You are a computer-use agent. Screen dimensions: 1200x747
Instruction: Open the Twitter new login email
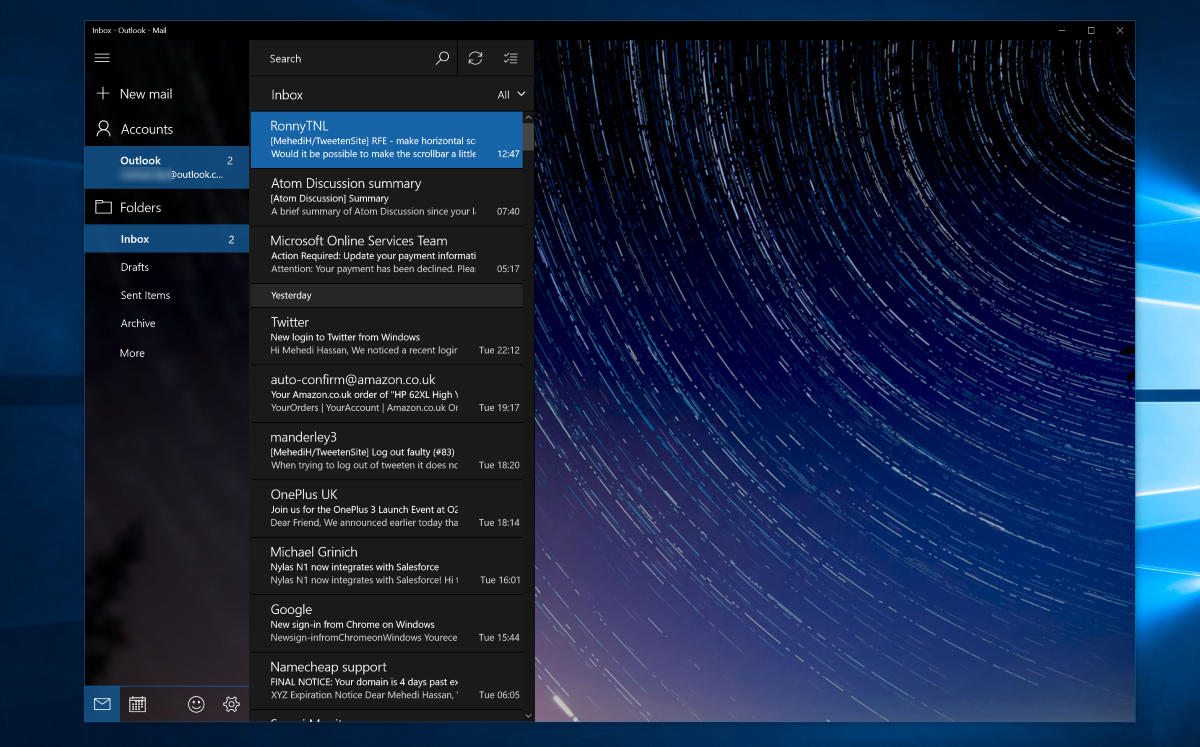(386, 336)
